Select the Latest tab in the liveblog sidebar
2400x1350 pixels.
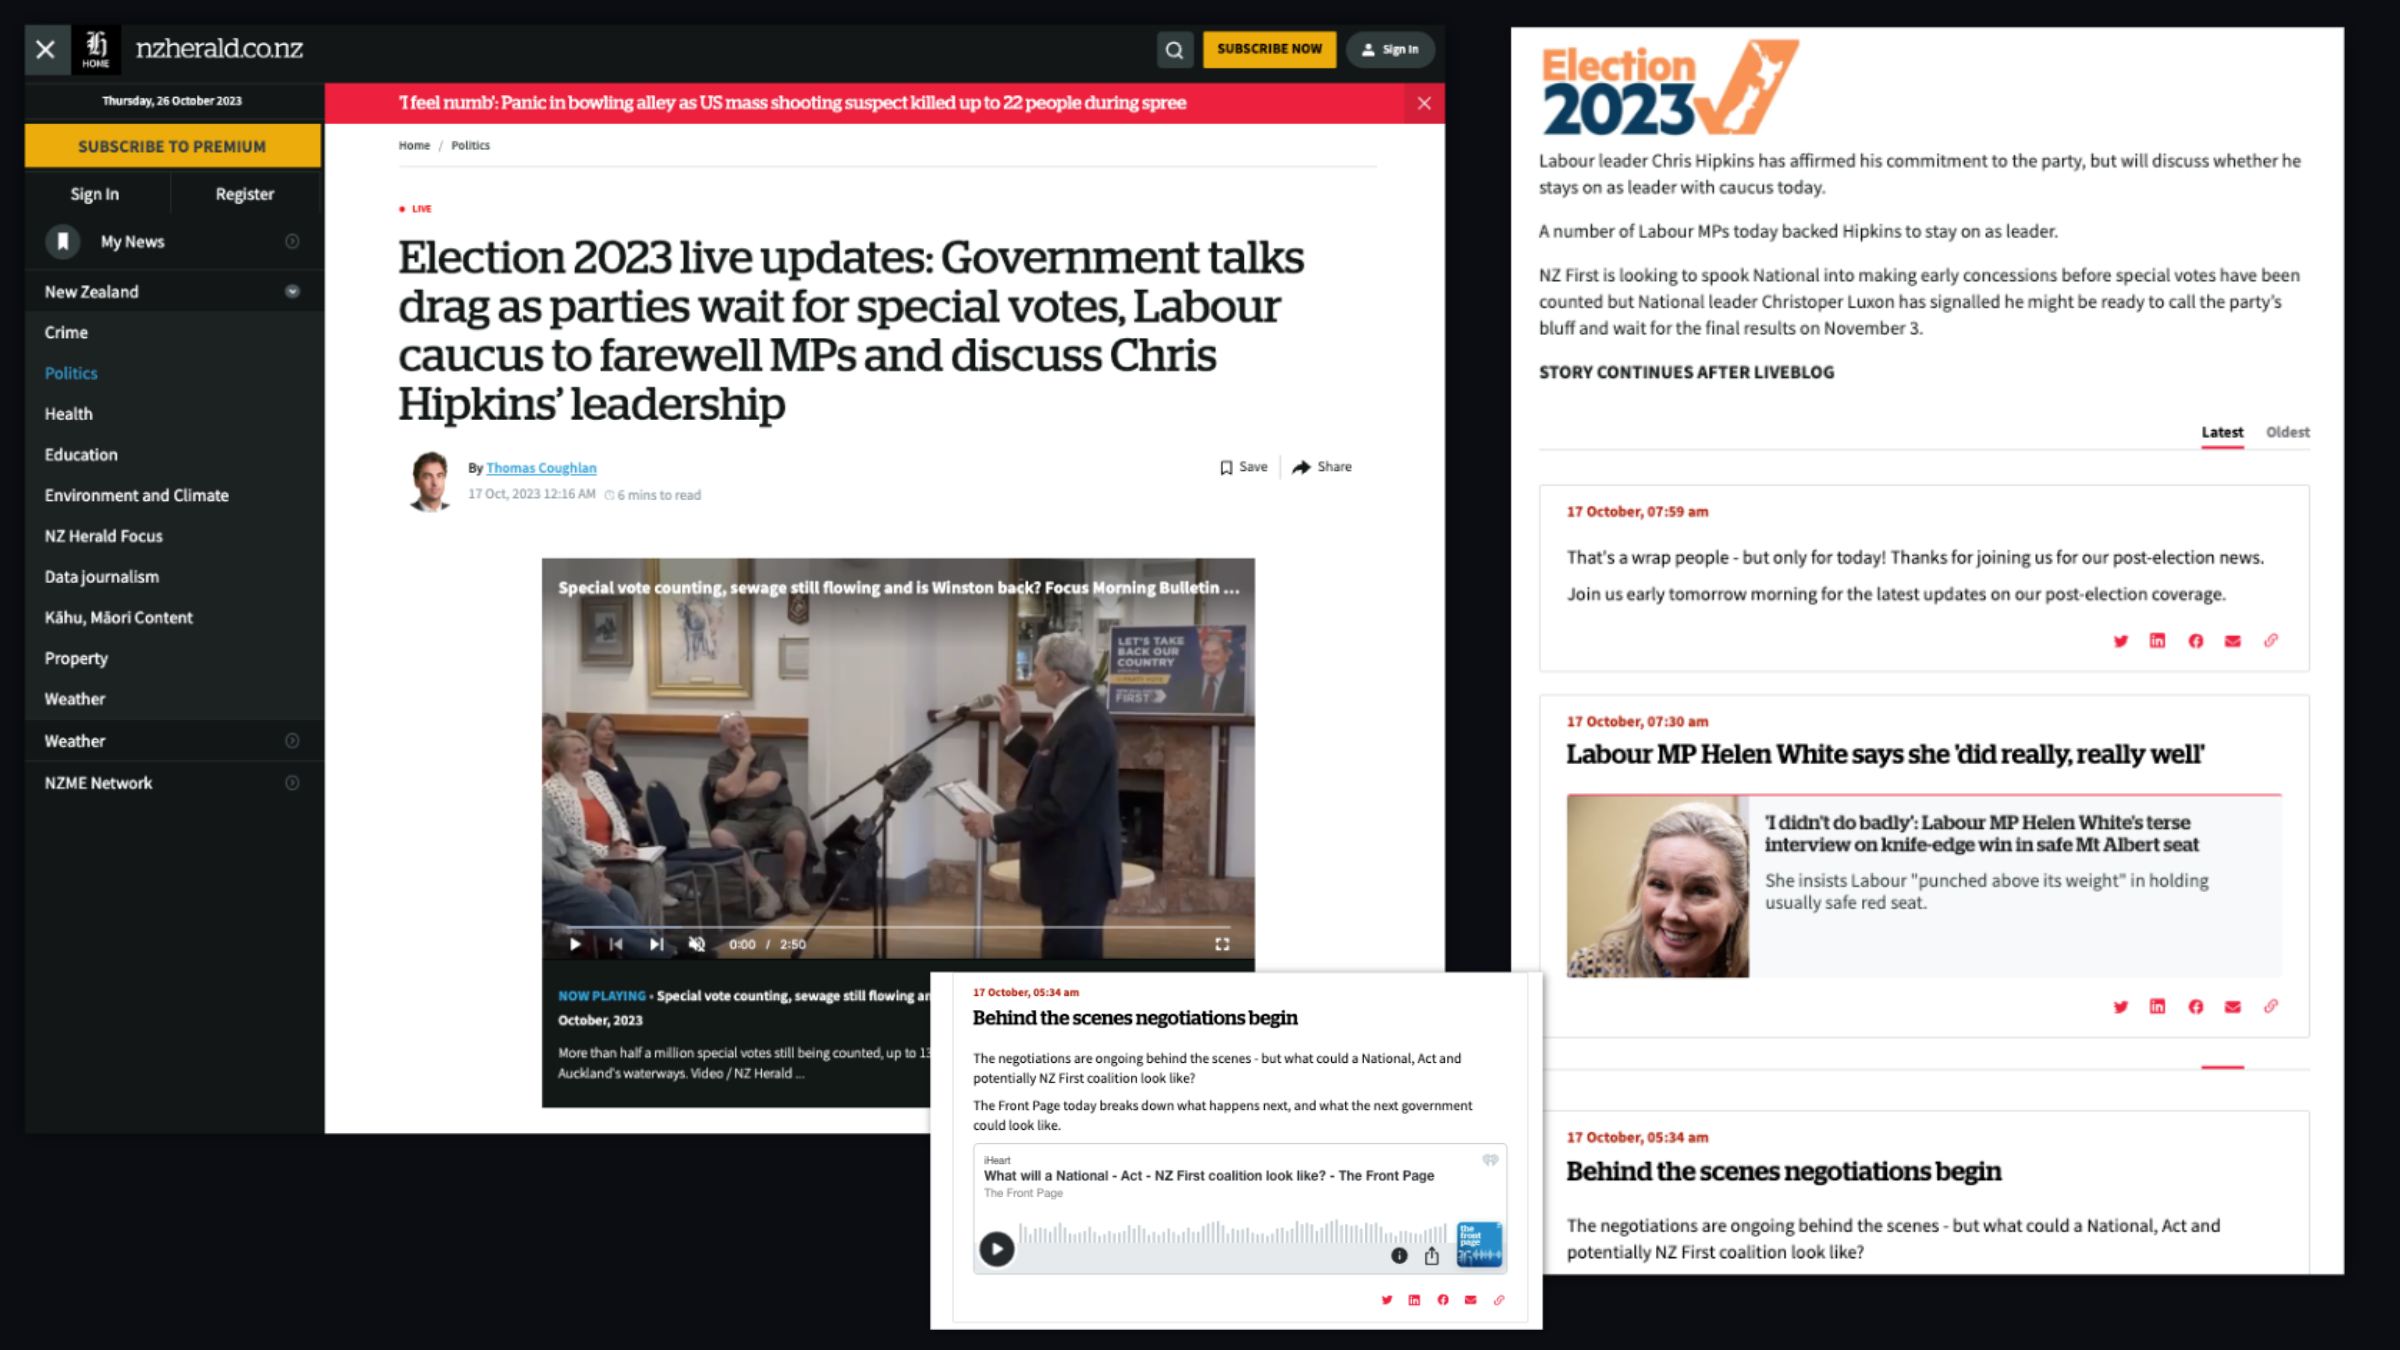point(2222,432)
